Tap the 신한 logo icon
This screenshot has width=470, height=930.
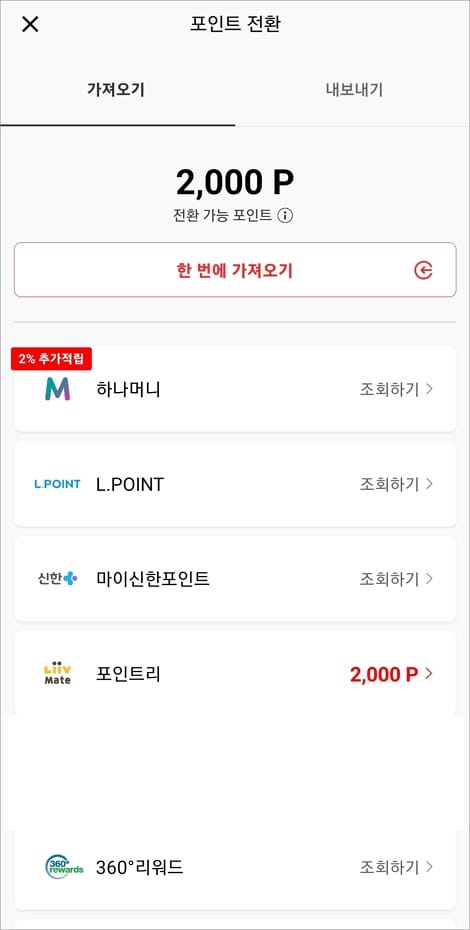(58, 578)
